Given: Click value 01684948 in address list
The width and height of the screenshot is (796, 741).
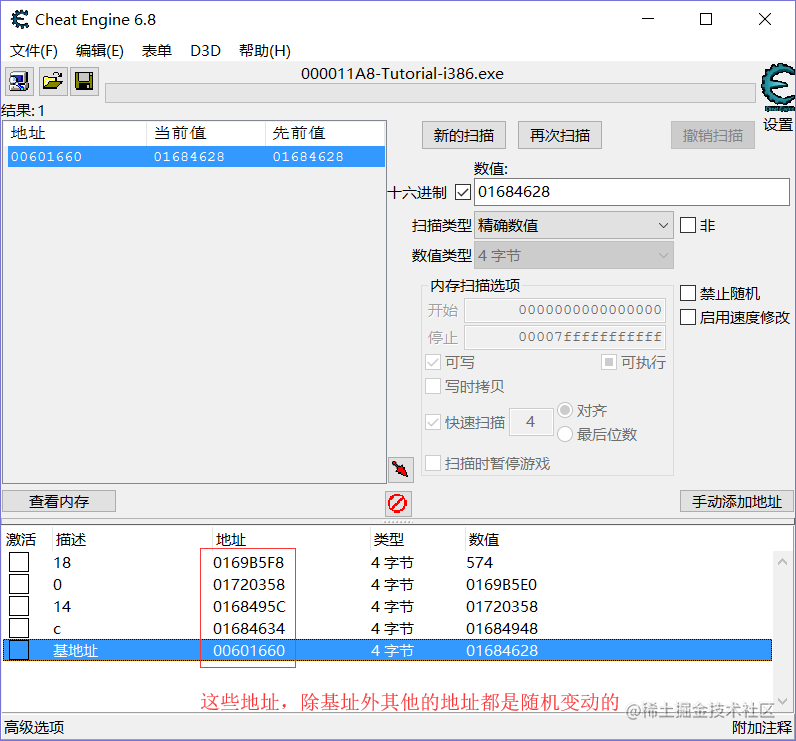Looking at the screenshot, I should point(502,629).
